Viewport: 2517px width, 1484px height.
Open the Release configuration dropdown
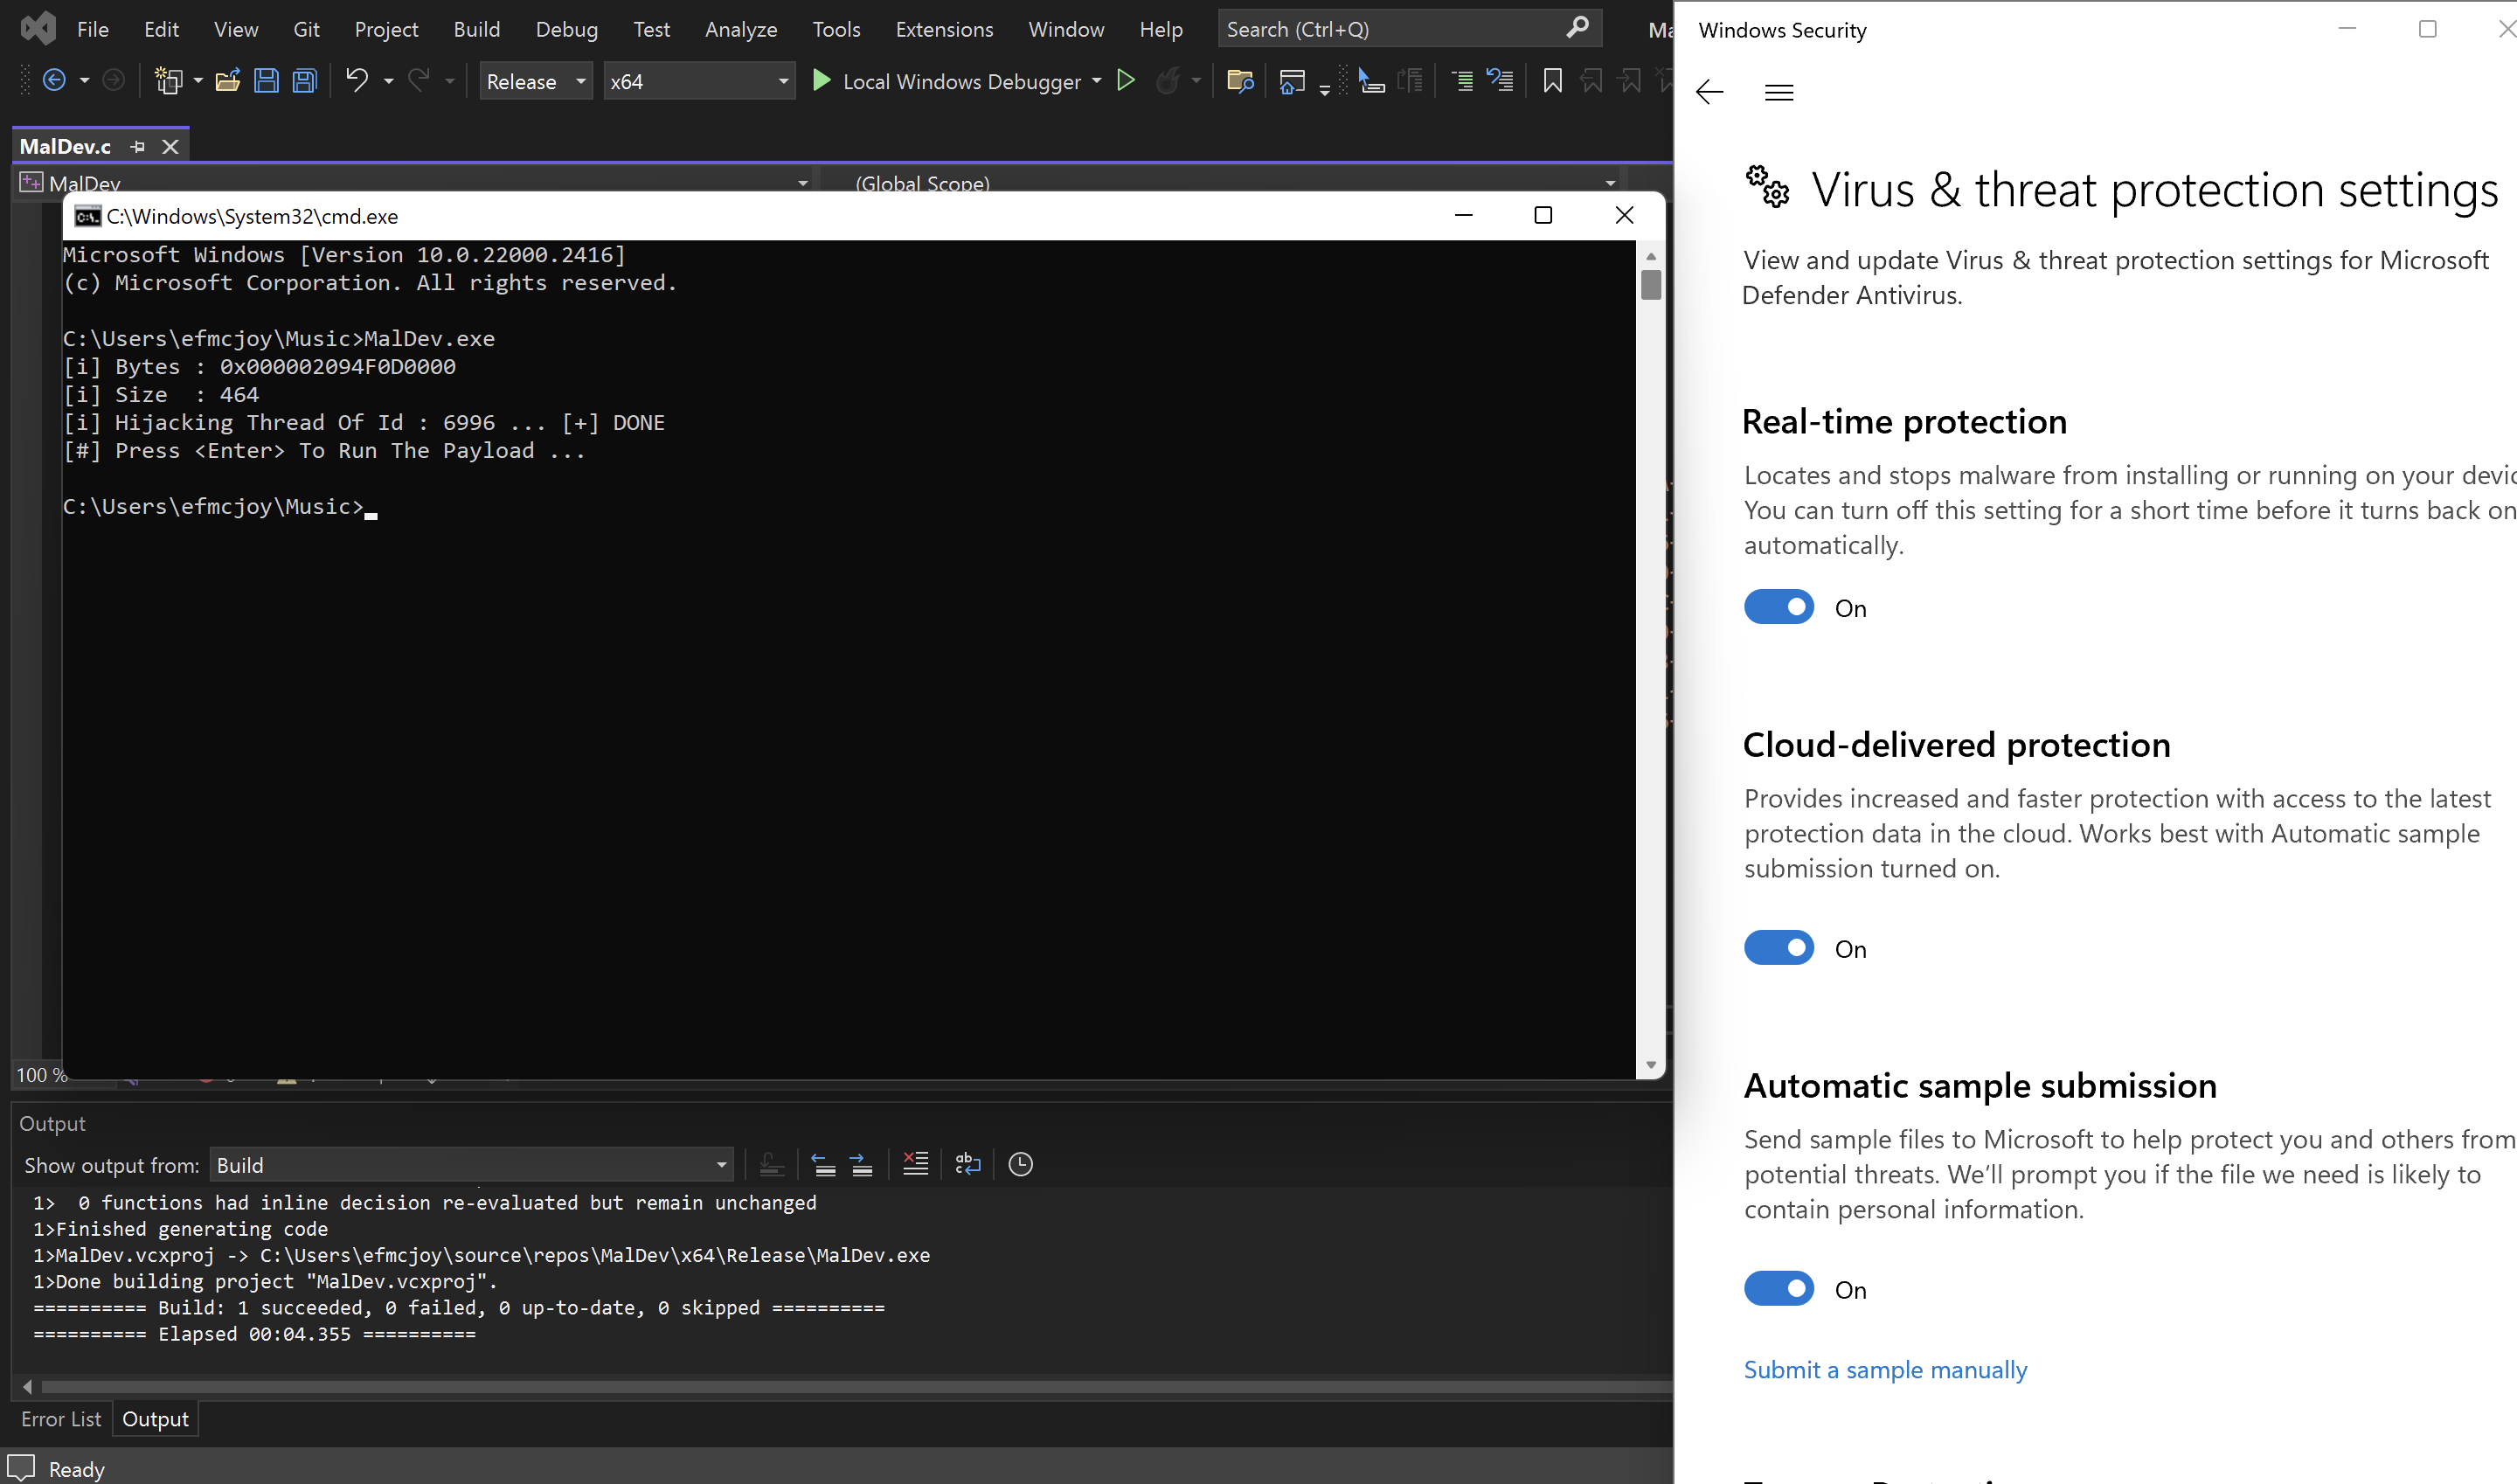pos(535,81)
